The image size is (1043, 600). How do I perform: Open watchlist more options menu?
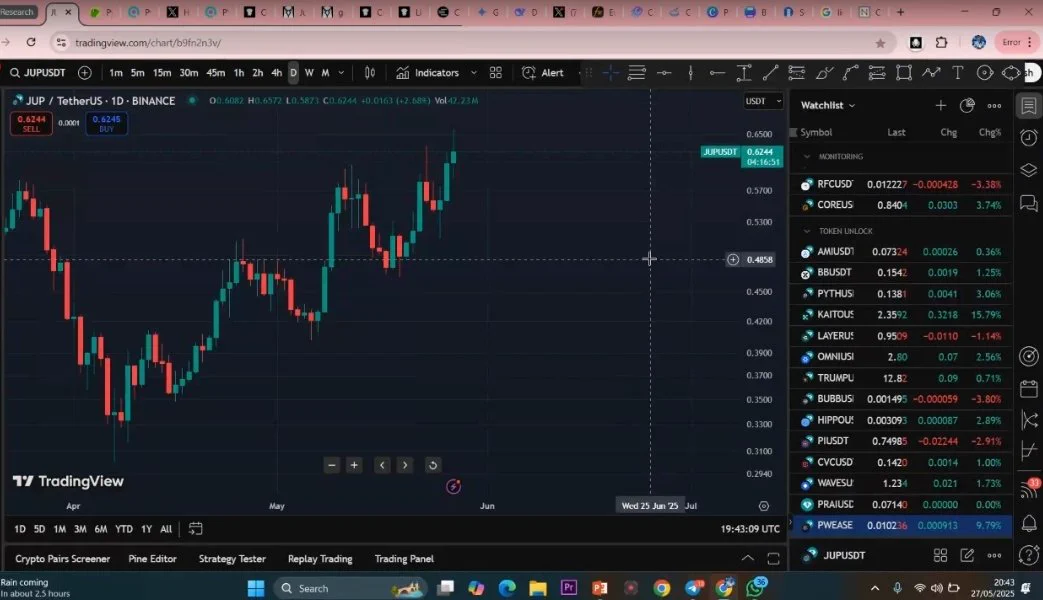994,105
